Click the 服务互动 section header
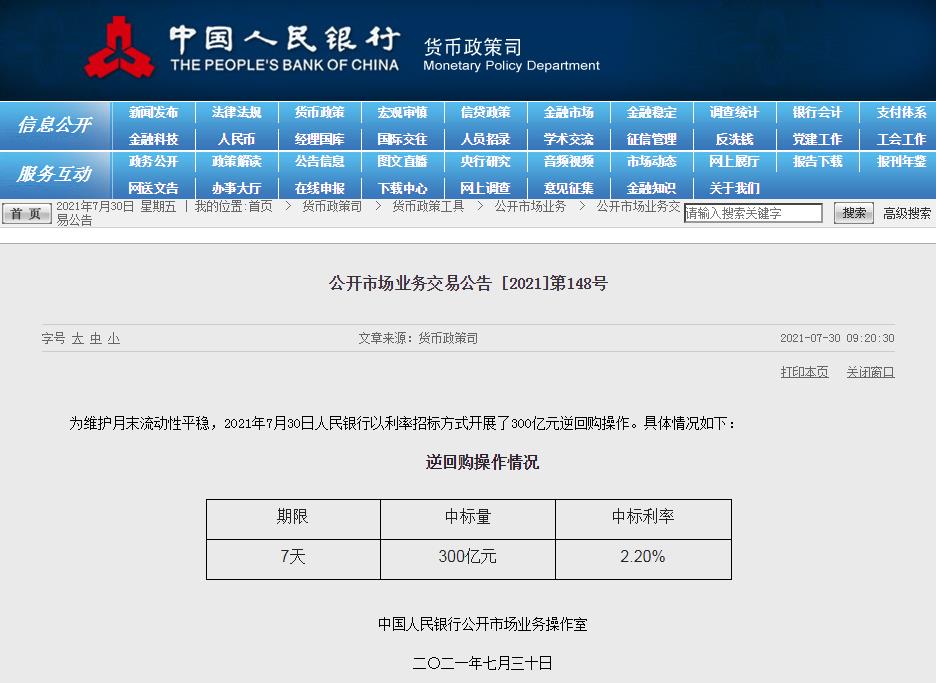Screen dimensions: 936x683 (54, 174)
